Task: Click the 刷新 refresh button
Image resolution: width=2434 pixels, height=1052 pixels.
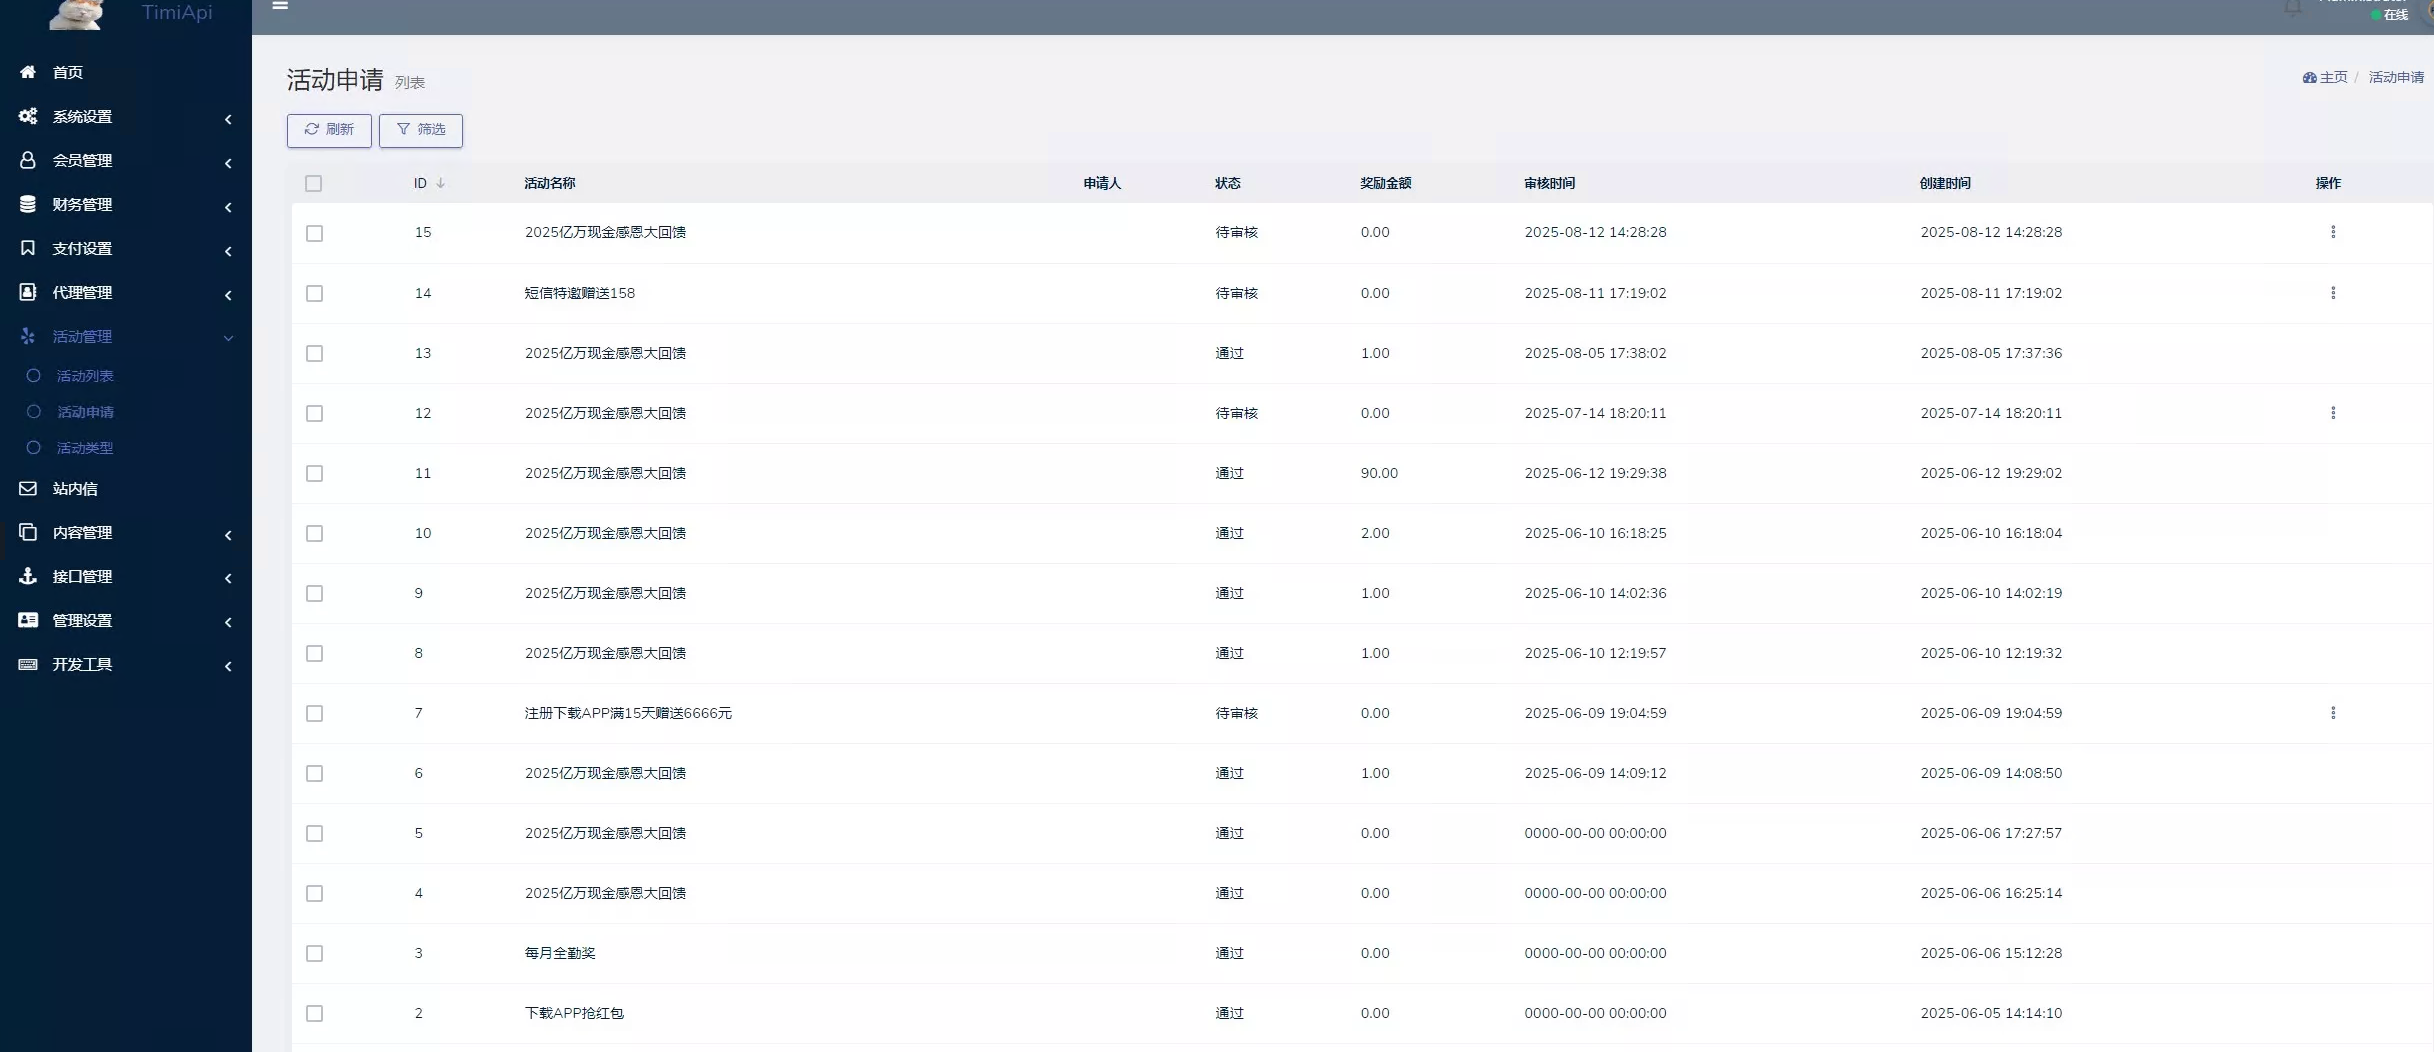Action: tap(329, 130)
